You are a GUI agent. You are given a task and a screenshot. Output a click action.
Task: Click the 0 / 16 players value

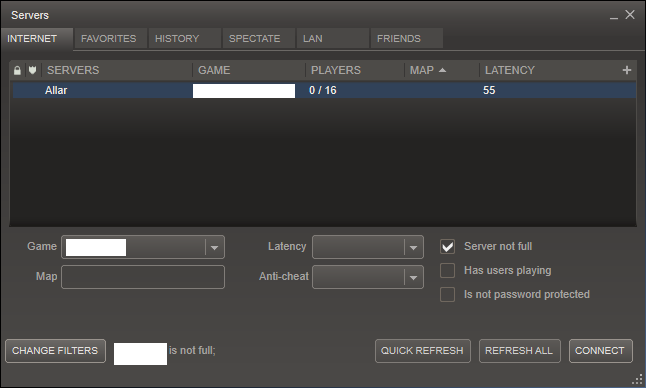click(323, 91)
